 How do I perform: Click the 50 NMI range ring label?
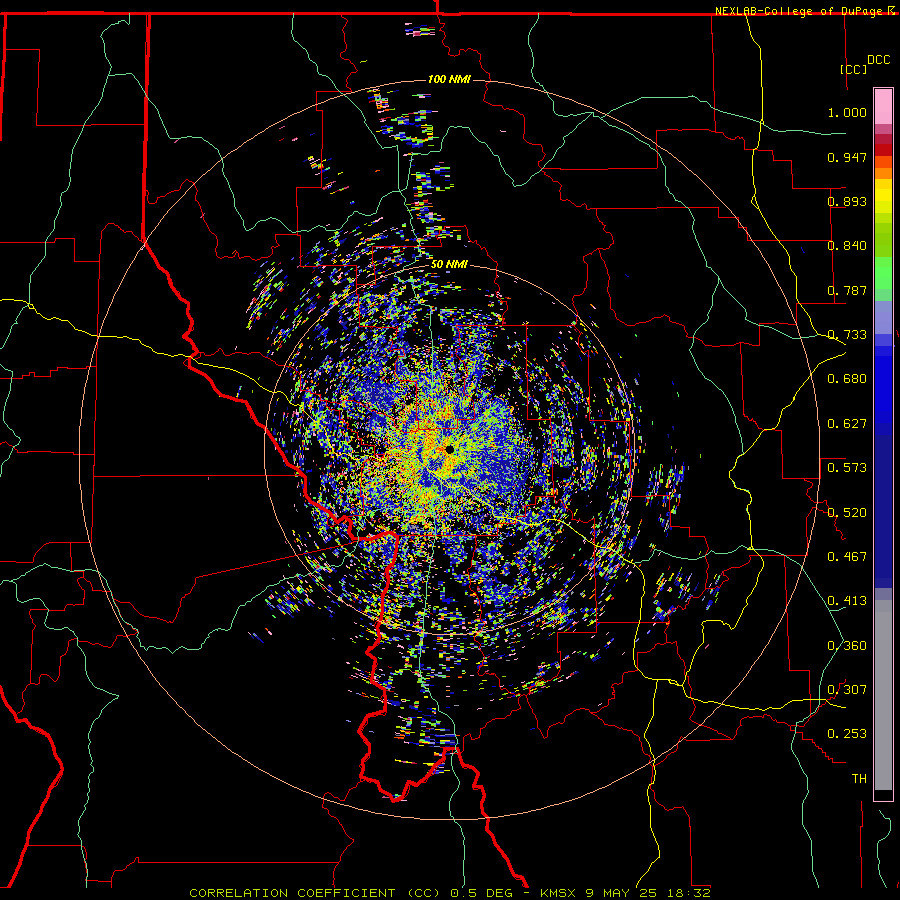click(x=449, y=265)
